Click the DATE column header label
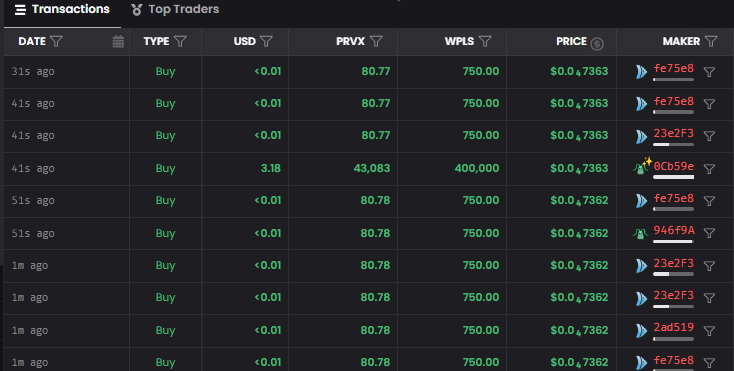The width and height of the screenshot is (734, 371). [32, 41]
